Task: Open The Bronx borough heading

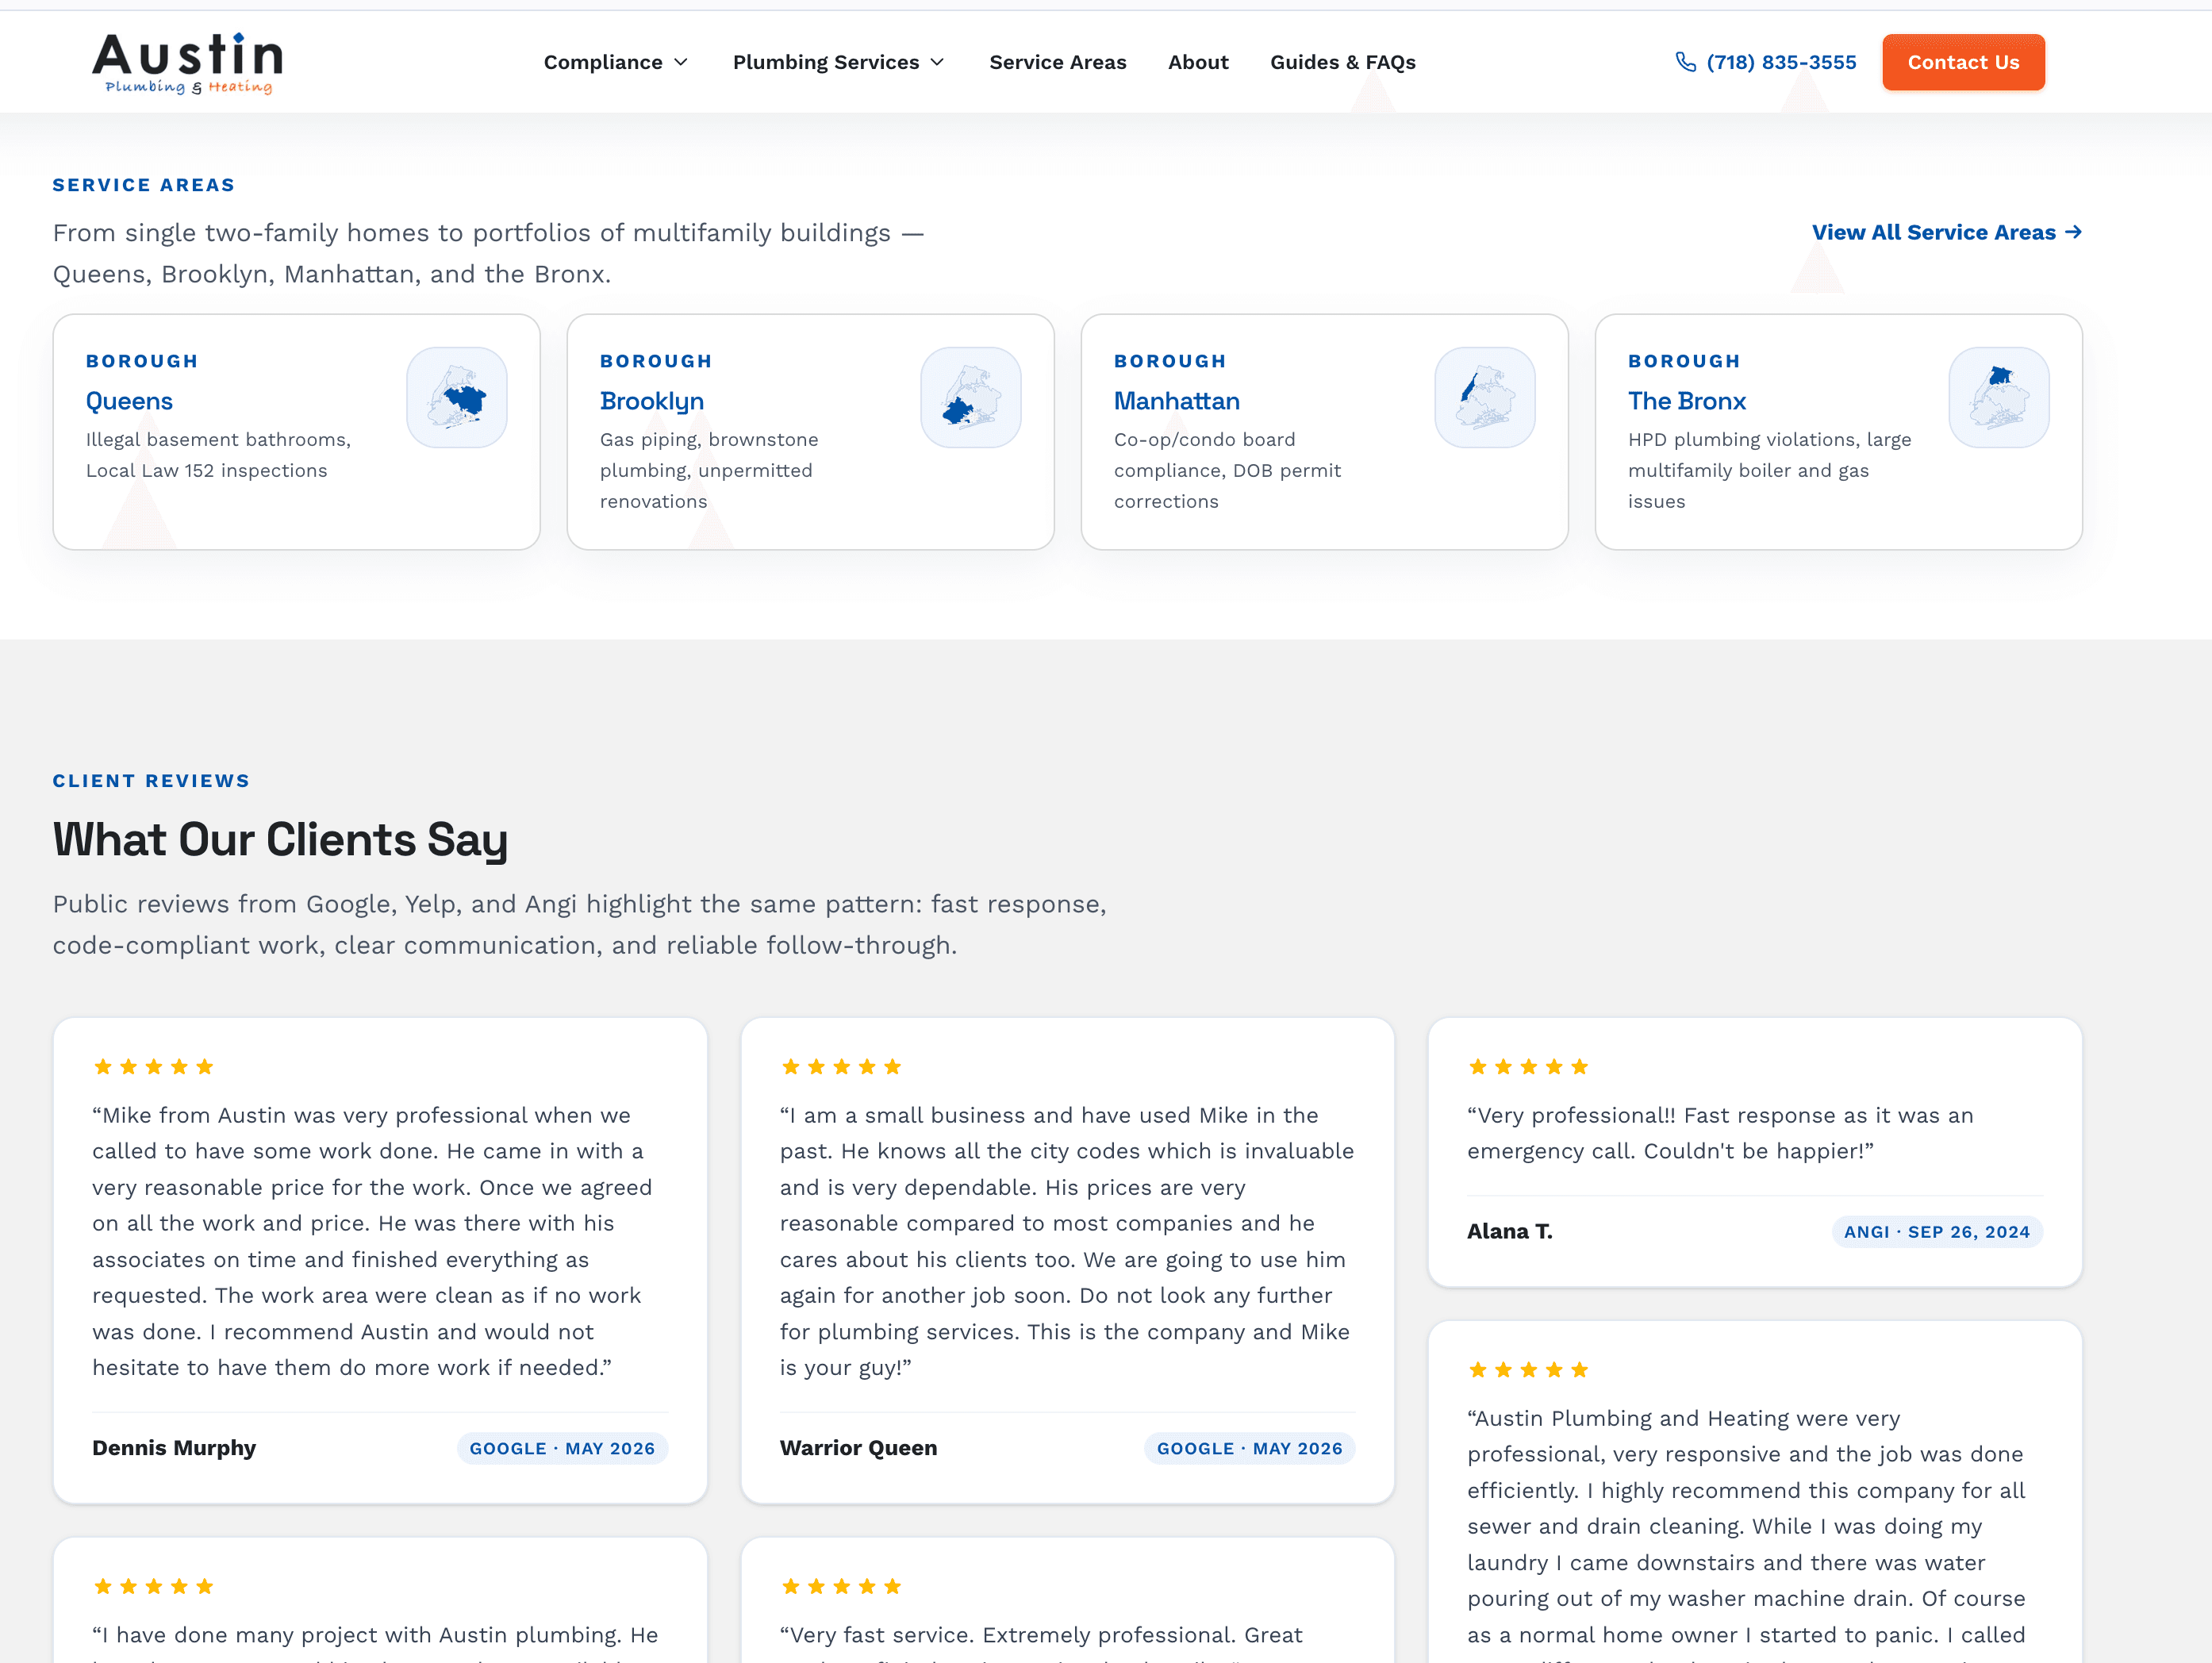Action: click(x=1687, y=401)
